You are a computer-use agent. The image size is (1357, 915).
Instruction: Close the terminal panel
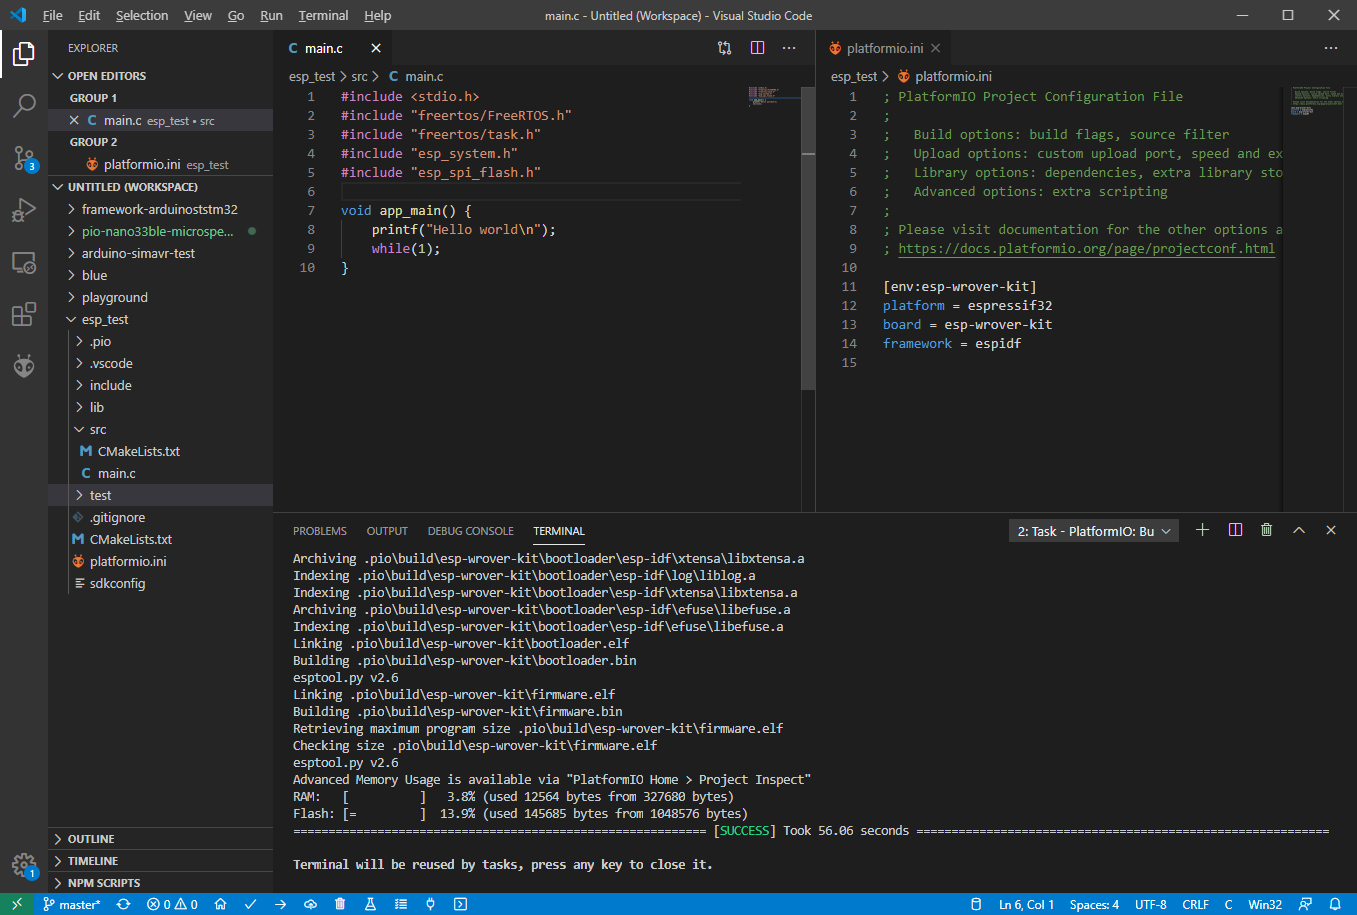point(1331,530)
